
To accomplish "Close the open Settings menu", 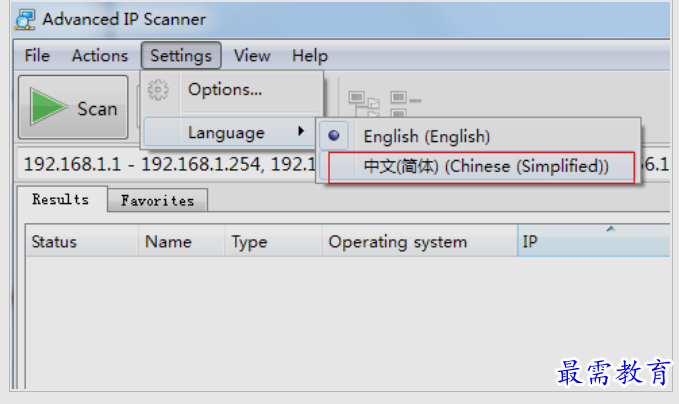I will point(181,56).
